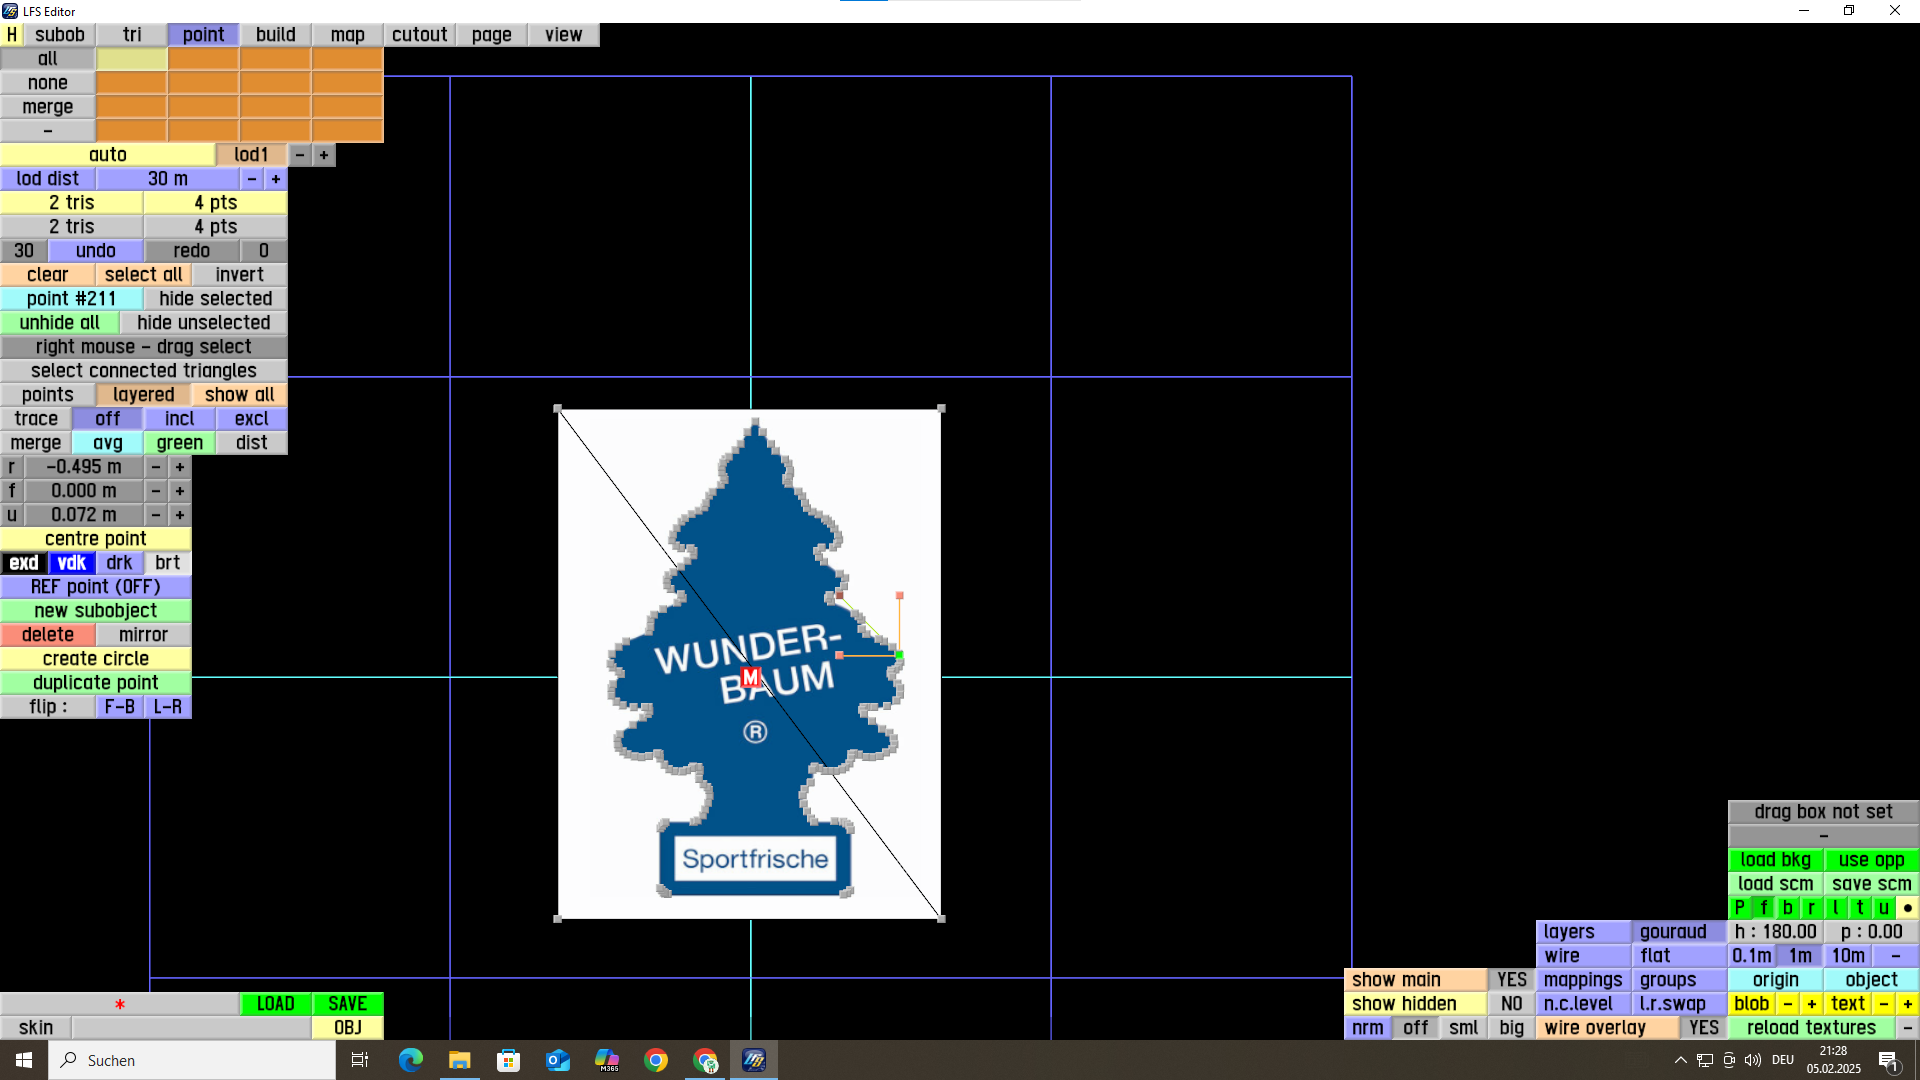The height and width of the screenshot is (1080, 1920).
Task: Select the light yellow swatch beside all
Action: tap(132, 59)
